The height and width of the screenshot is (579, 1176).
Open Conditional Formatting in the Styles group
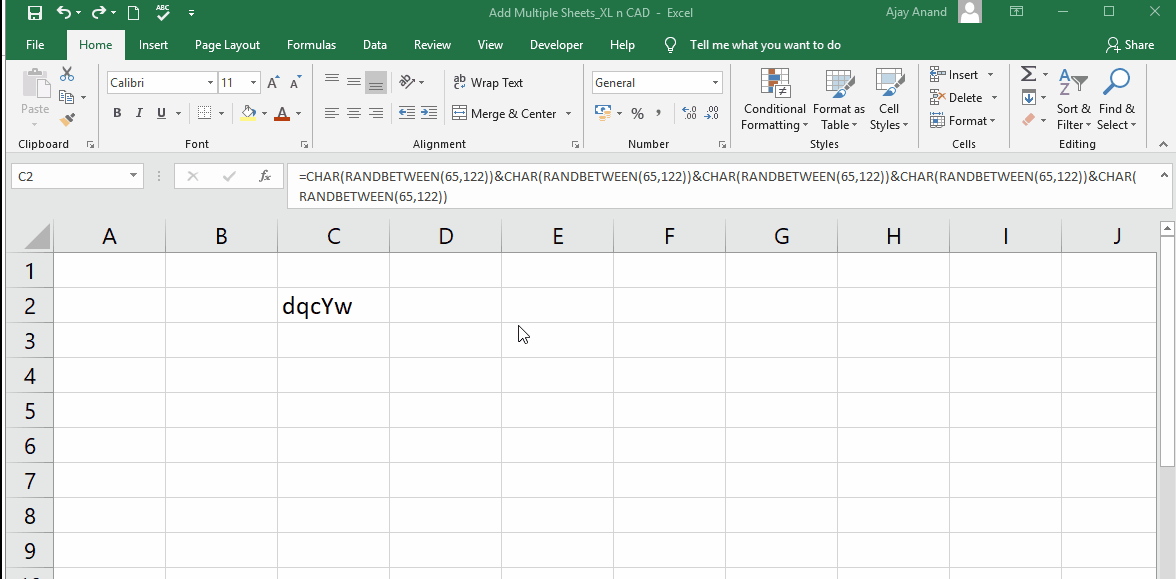[x=774, y=100]
